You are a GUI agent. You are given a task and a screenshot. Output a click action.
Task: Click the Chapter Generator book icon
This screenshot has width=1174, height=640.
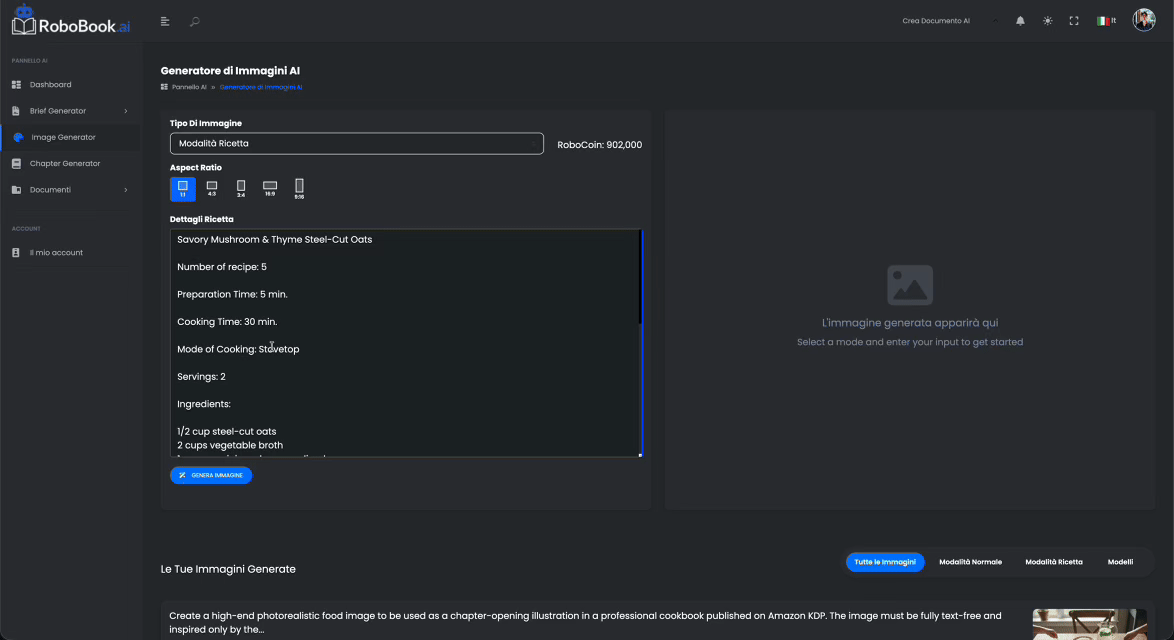click(16, 163)
